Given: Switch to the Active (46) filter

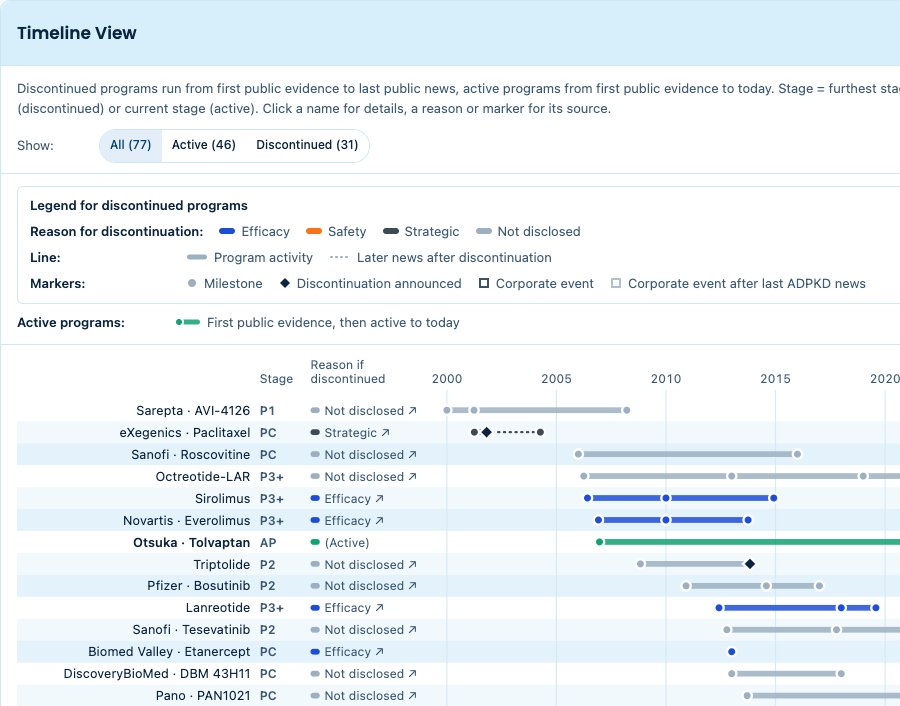Looking at the screenshot, I should (204, 145).
